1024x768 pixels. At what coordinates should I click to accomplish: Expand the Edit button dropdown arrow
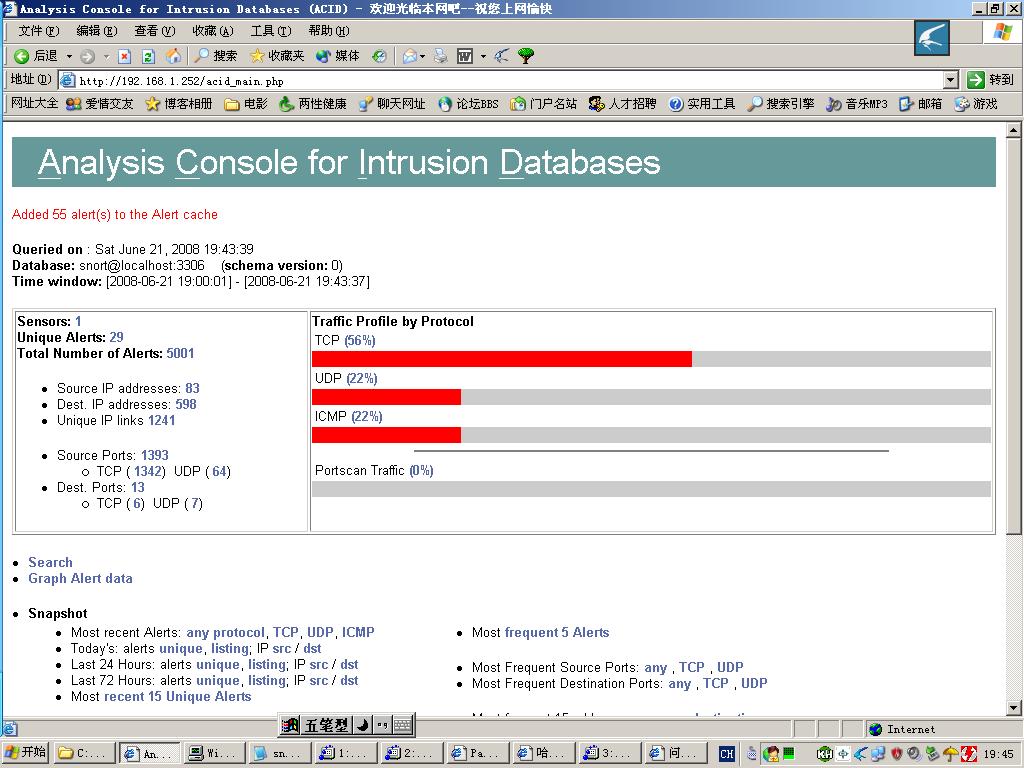[483, 56]
